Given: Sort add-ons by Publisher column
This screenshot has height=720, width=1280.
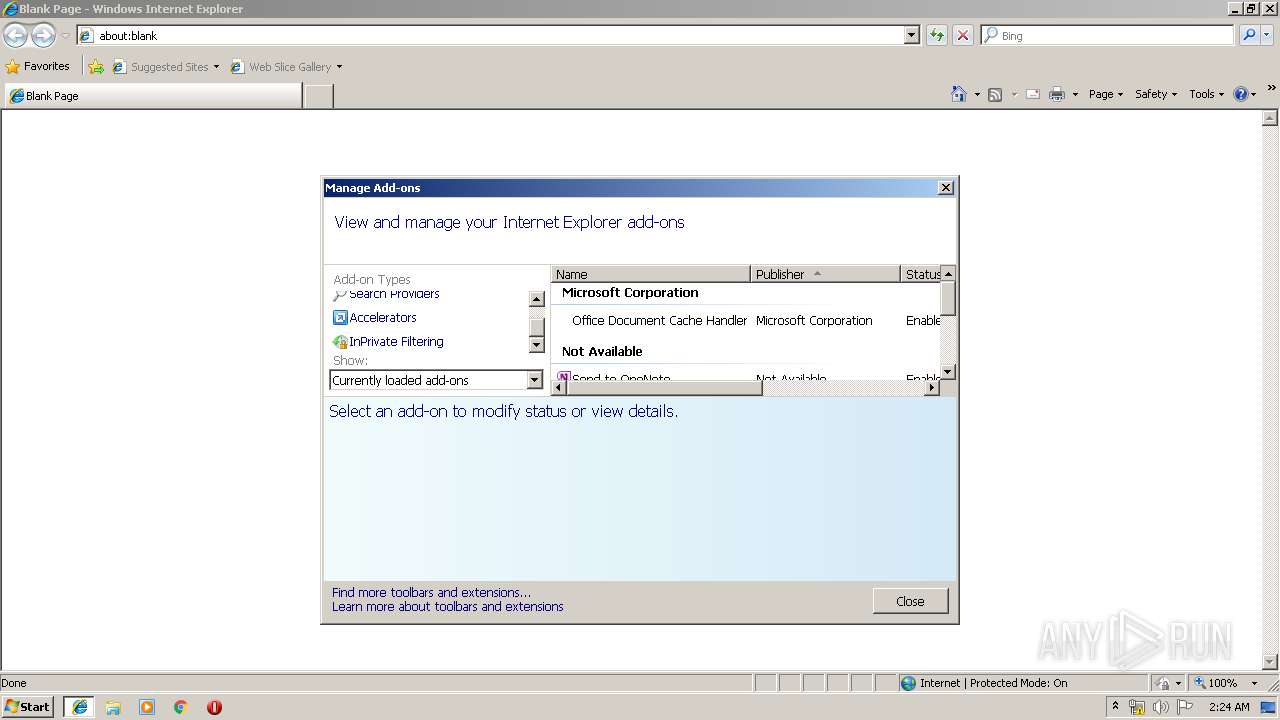Looking at the screenshot, I should [825, 274].
